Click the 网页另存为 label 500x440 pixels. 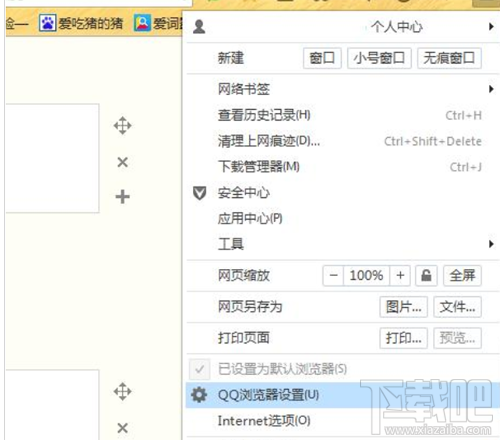(250, 307)
